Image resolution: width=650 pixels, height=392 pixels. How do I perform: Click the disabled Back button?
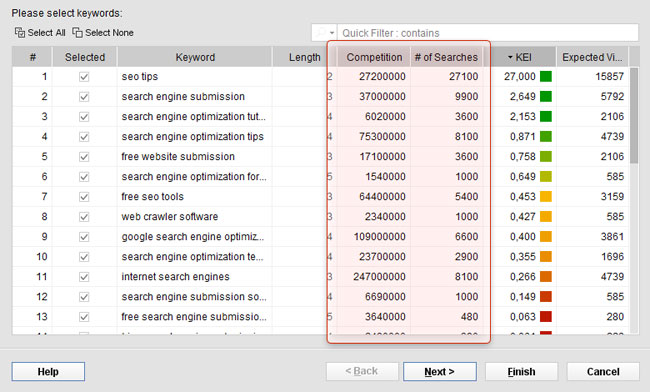(x=362, y=371)
